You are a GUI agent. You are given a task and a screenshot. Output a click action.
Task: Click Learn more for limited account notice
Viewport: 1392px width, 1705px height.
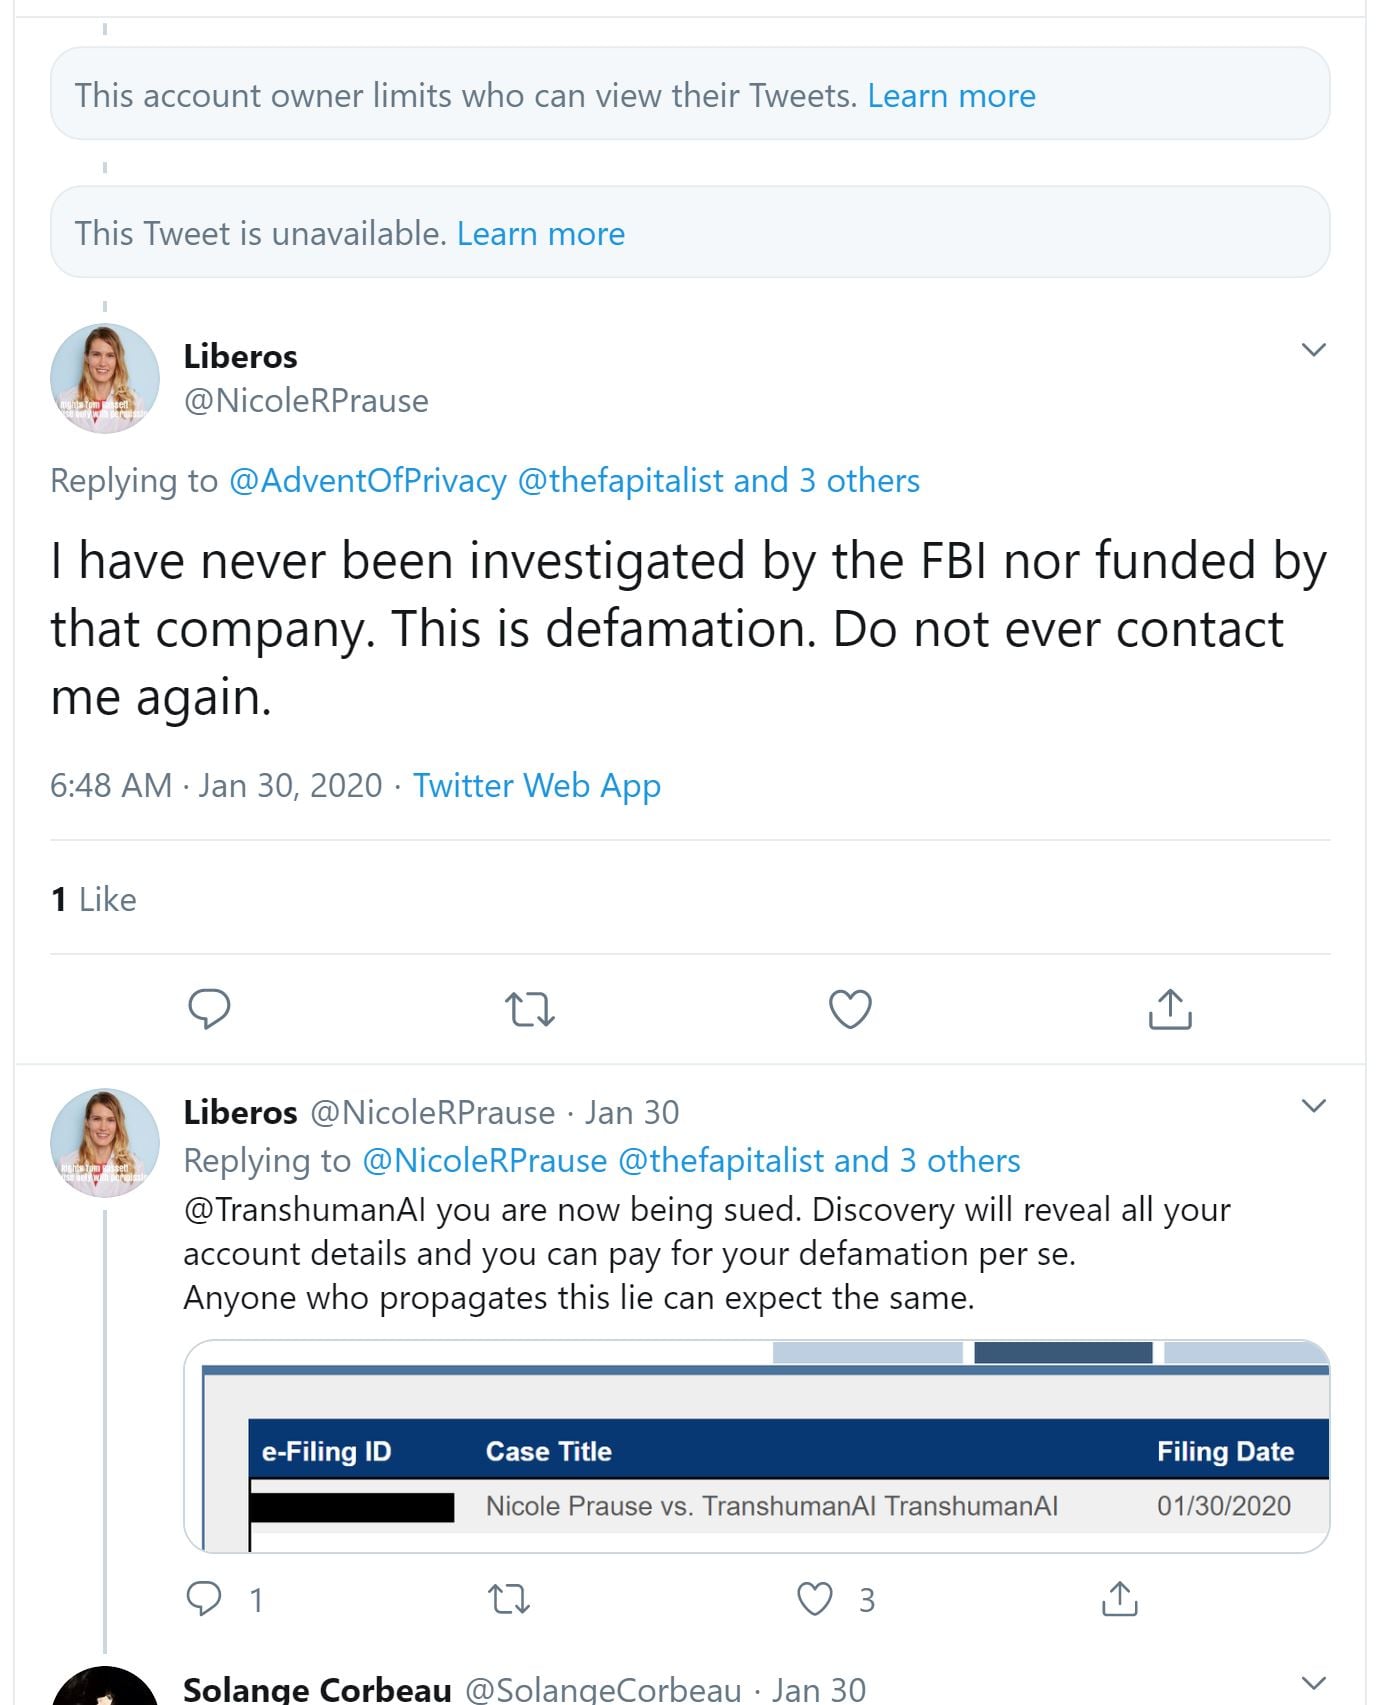pyautogui.click(x=951, y=95)
